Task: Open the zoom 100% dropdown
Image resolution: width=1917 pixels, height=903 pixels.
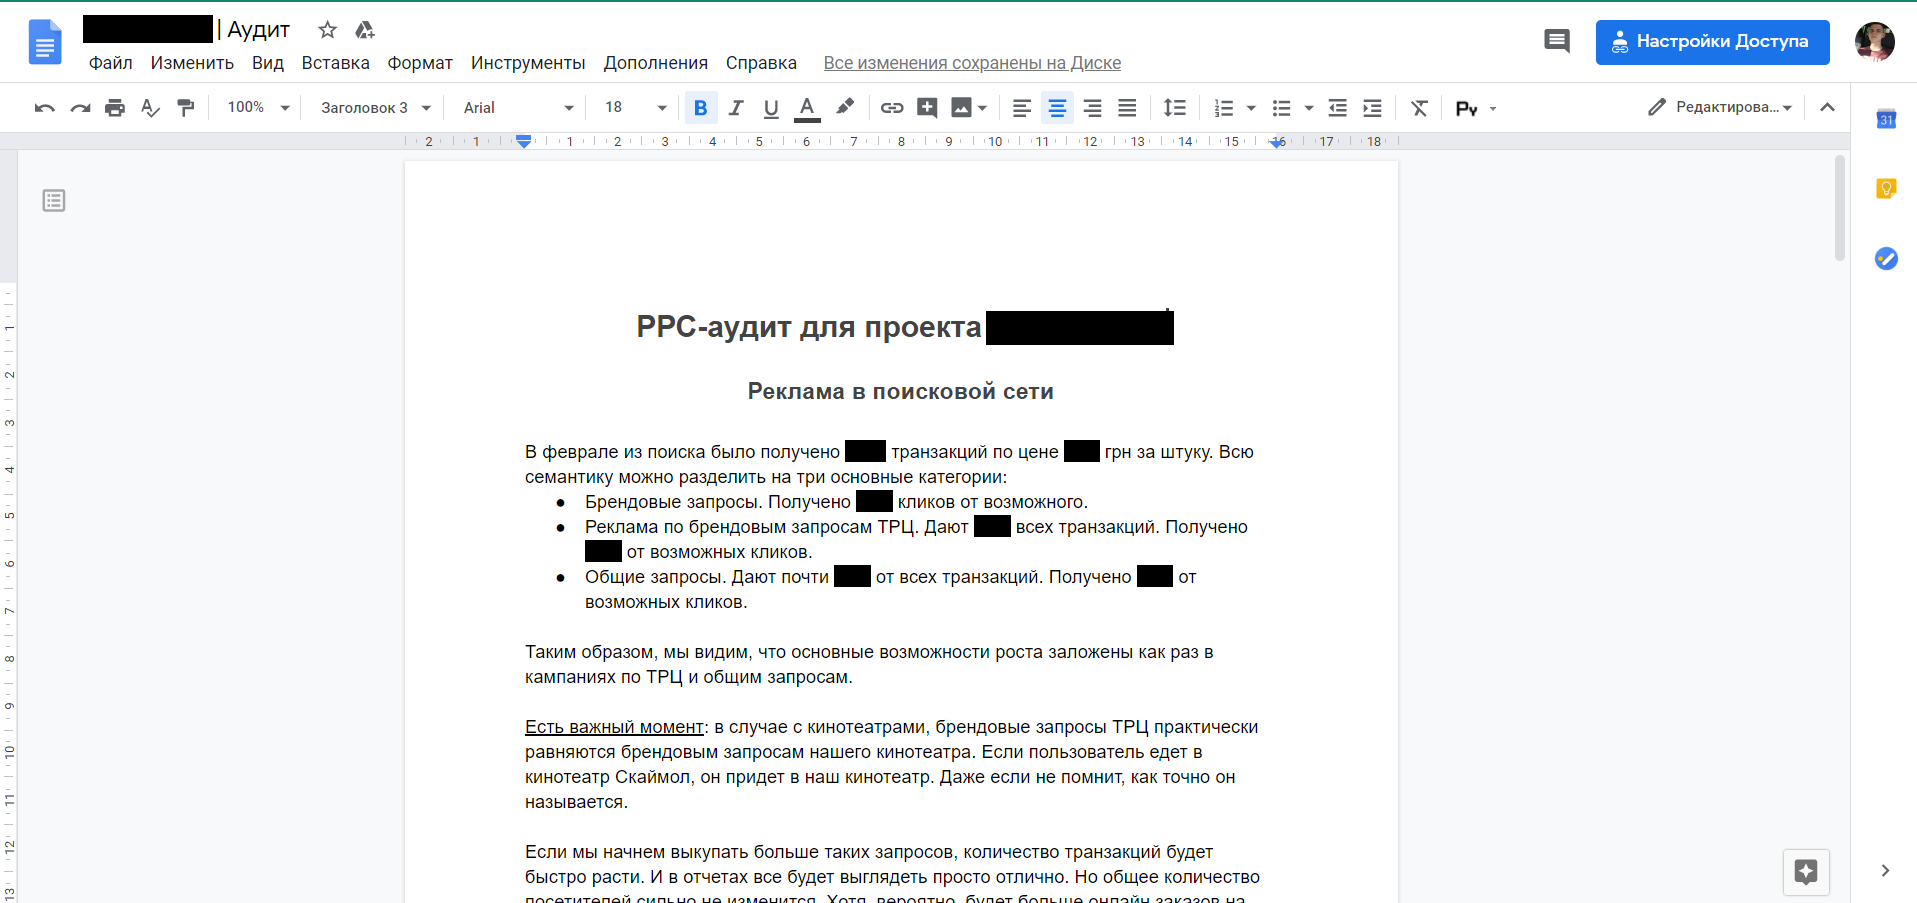Action: 258,108
